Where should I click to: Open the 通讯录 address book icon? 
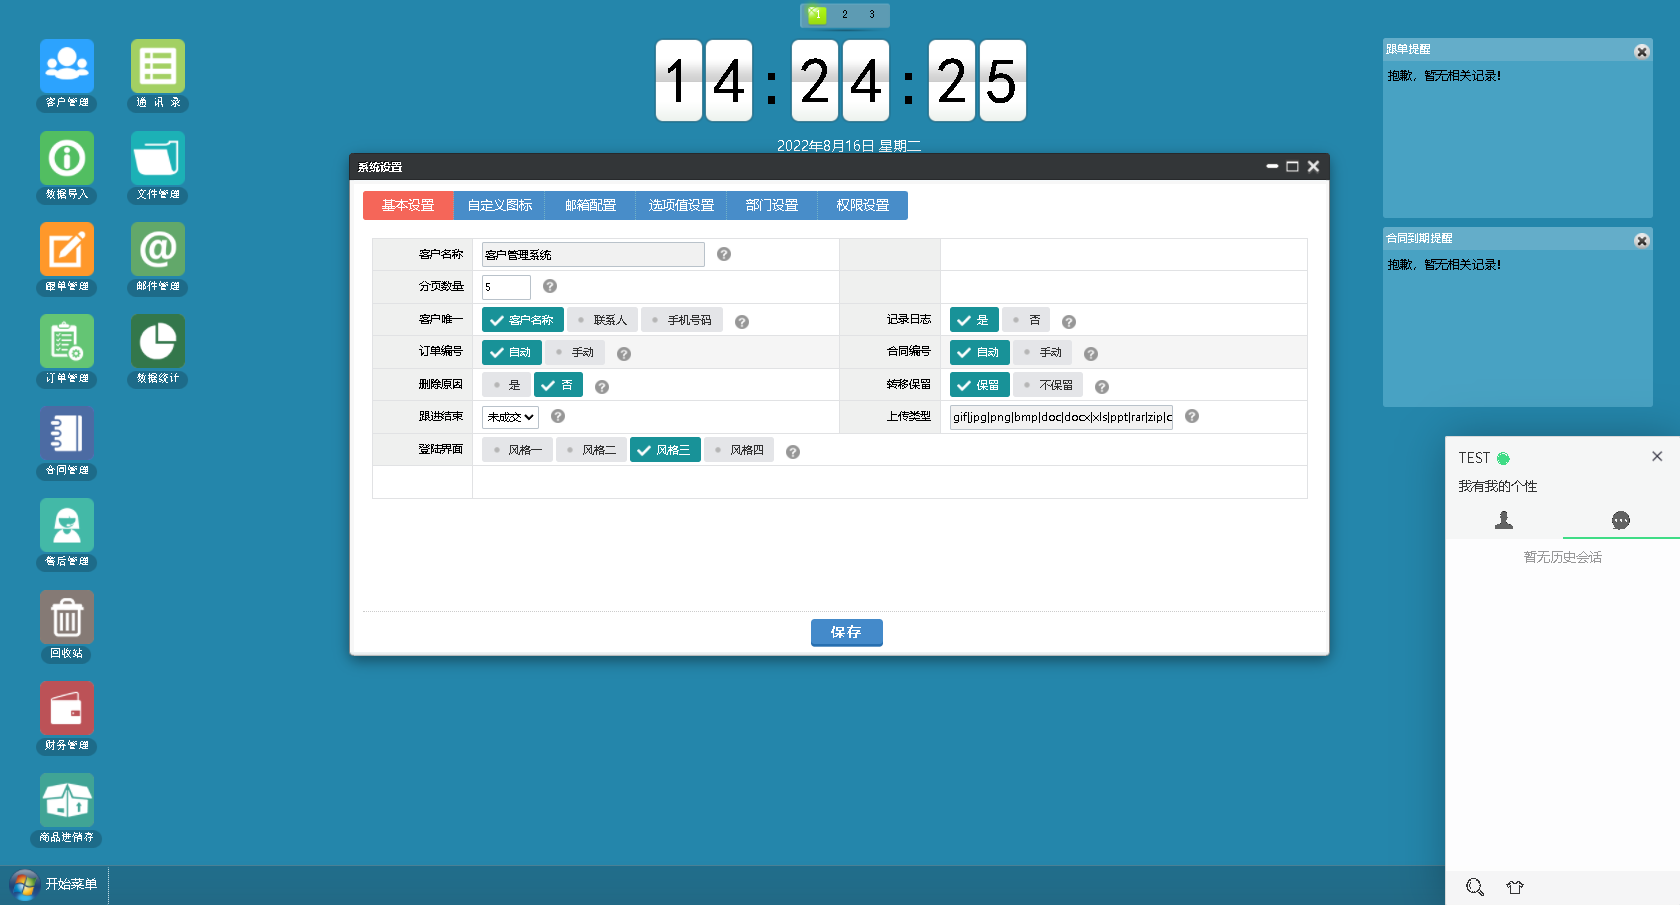point(158,67)
